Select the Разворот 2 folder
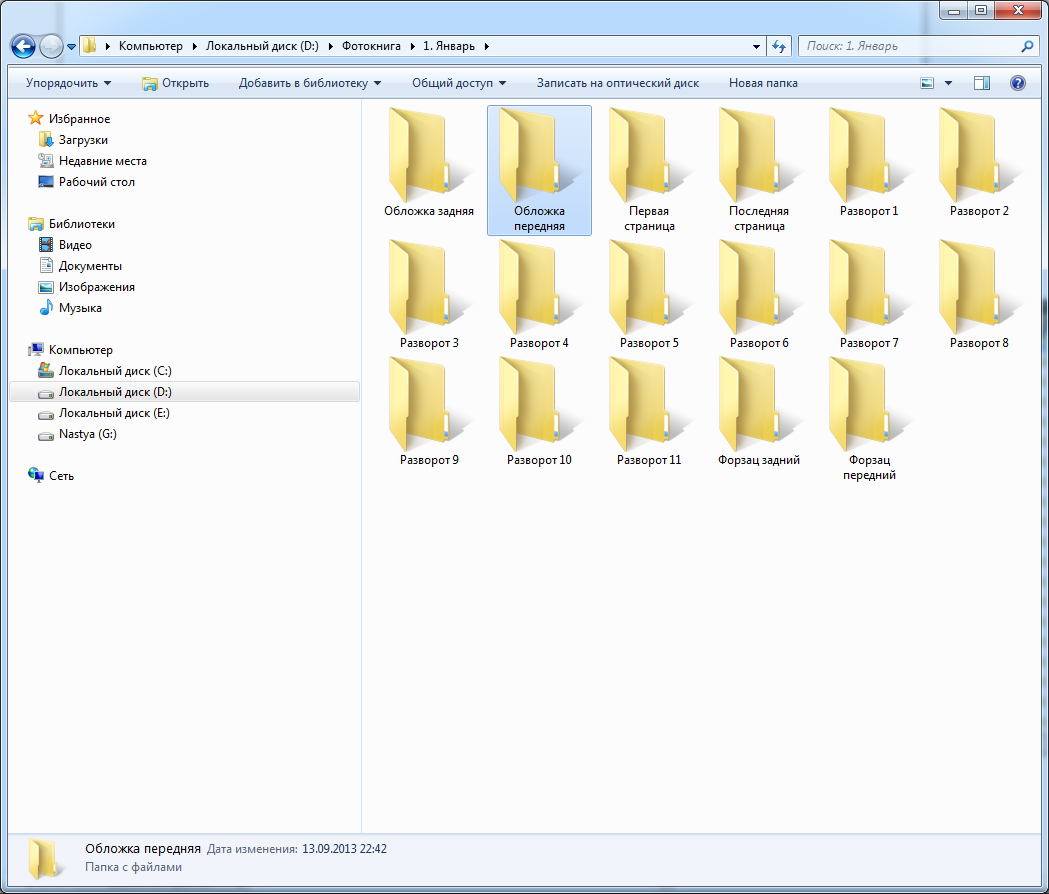1049x894 pixels. pos(979,163)
